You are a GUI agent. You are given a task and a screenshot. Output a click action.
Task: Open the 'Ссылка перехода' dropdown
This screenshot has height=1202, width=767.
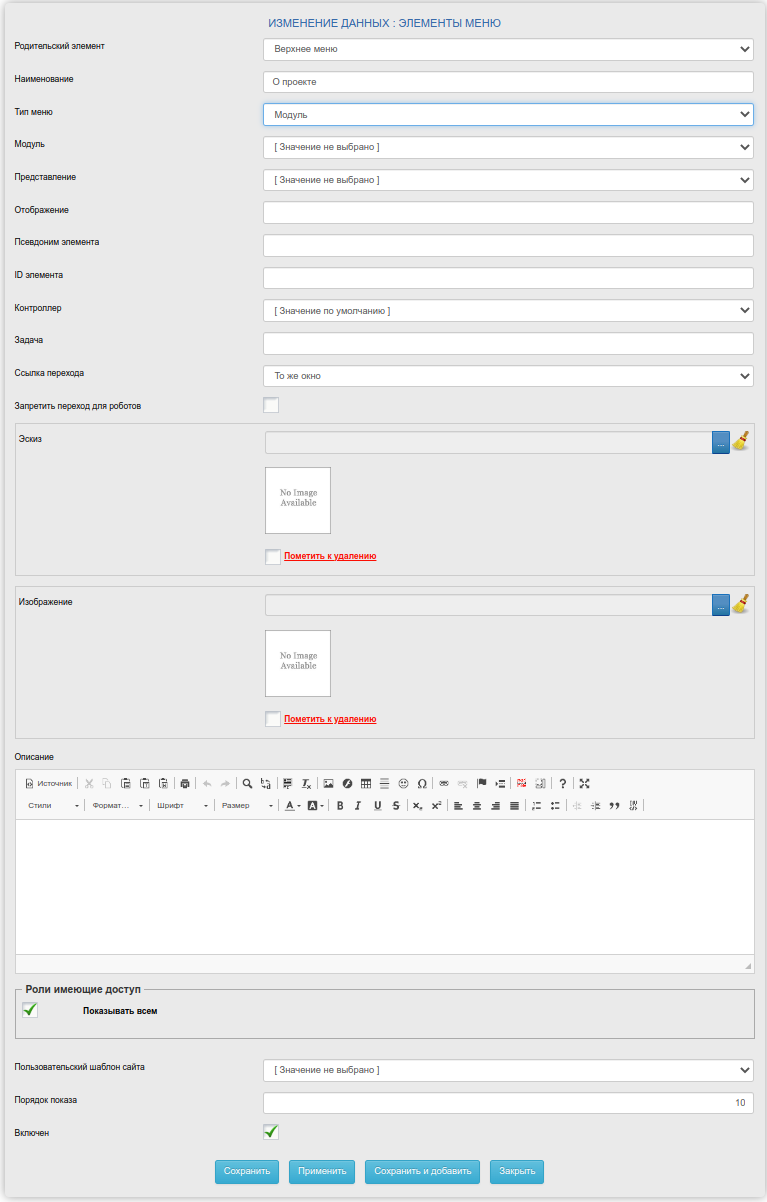pyautogui.click(x=508, y=376)
